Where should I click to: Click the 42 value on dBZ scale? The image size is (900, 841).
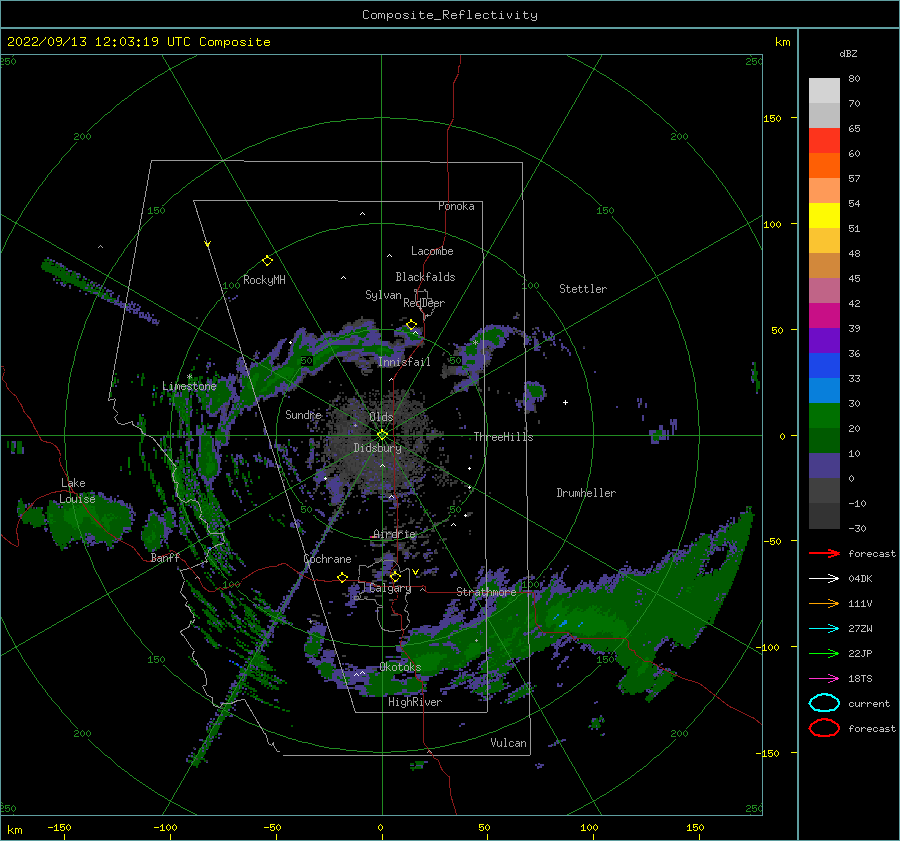[x=854, y=304]
